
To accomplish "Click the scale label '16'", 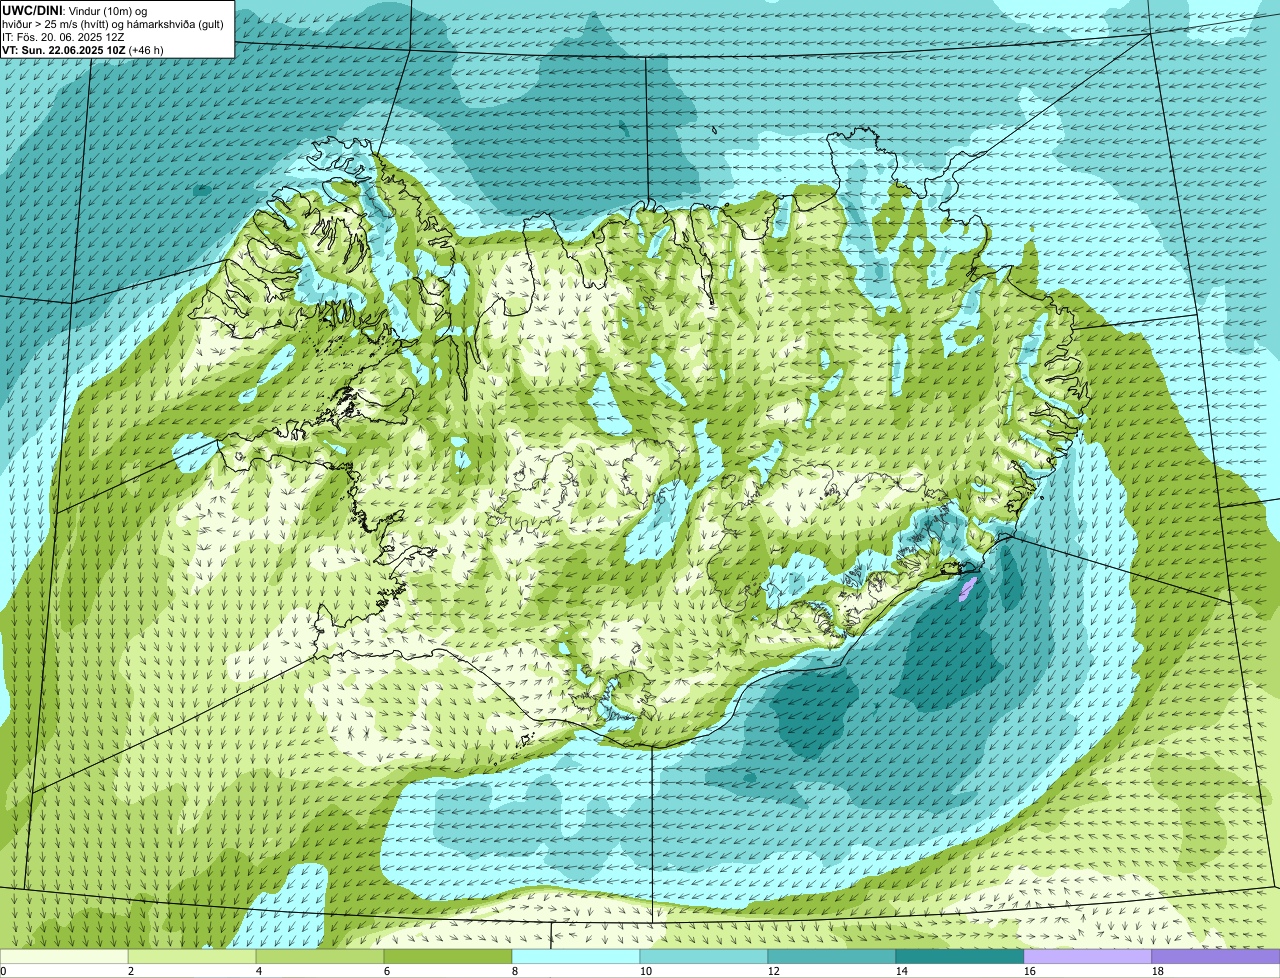I will pos(1030,971).
